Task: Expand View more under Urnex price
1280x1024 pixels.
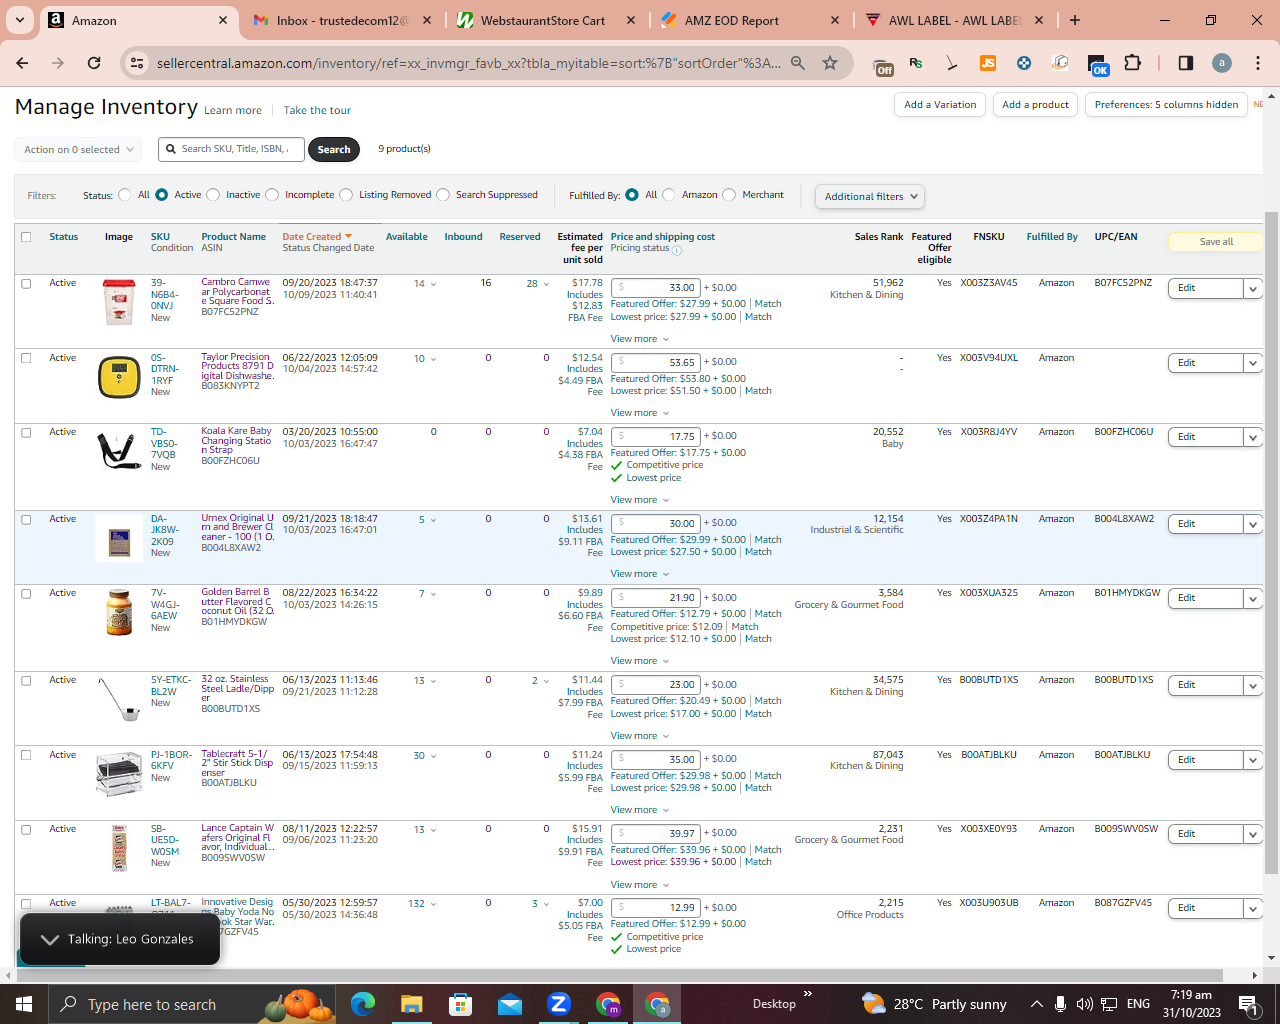Action: click(640, 574)
